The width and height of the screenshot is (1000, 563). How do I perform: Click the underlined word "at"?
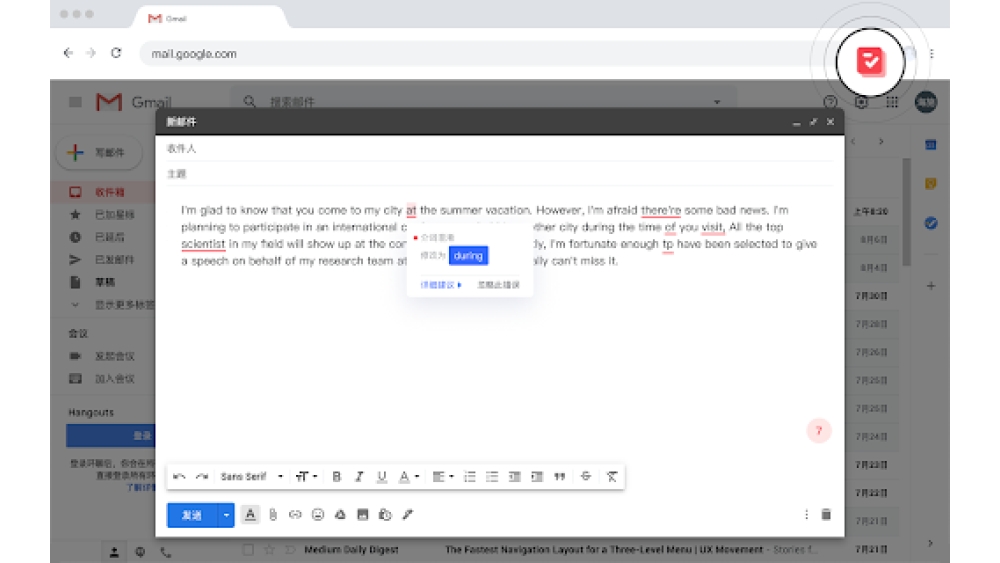pyautogui.click(x=411, y=210)
